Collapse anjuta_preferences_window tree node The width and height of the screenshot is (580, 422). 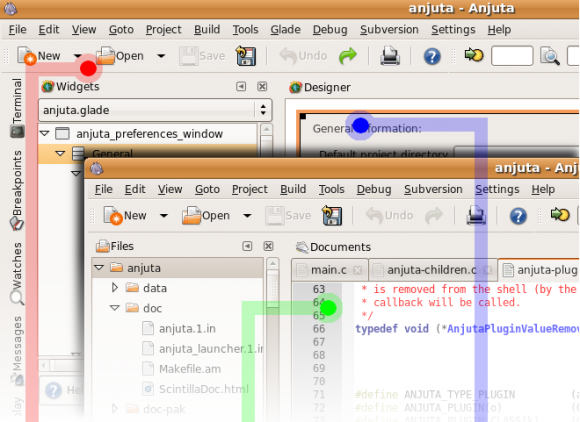[45, 133]
